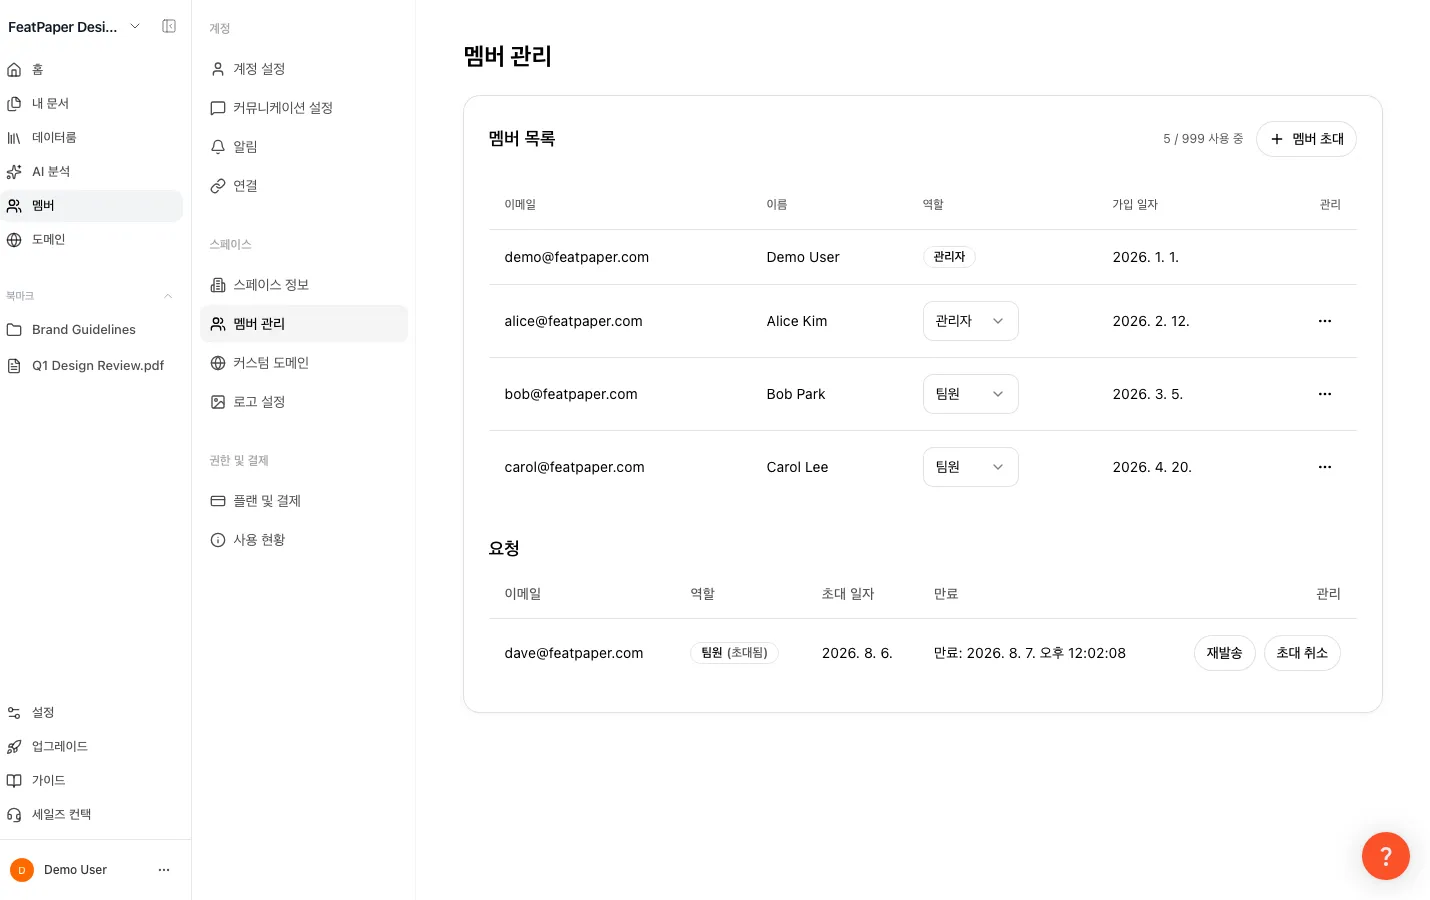
Task: Open Q1 Design Review.pdf bookmark
Action: click(91, 365)
